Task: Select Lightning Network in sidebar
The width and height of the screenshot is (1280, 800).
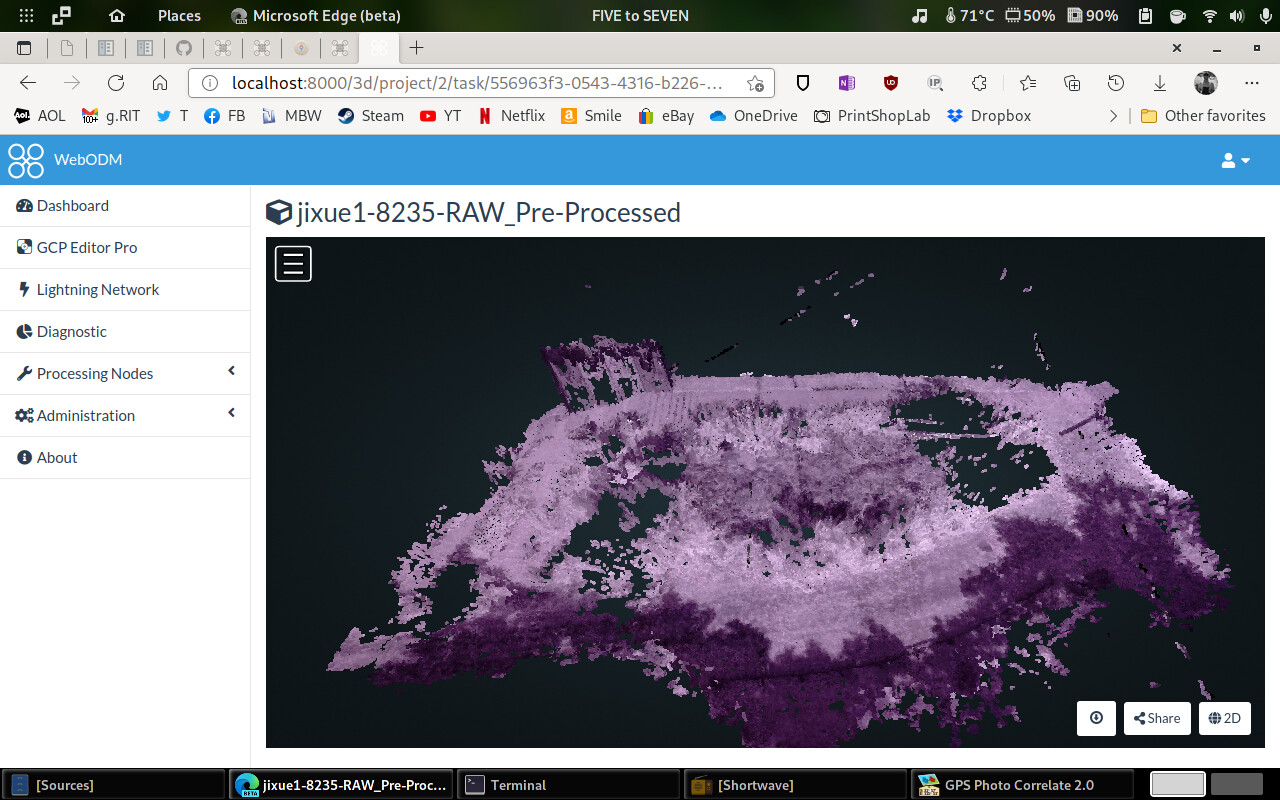Action: click(98, 290)
